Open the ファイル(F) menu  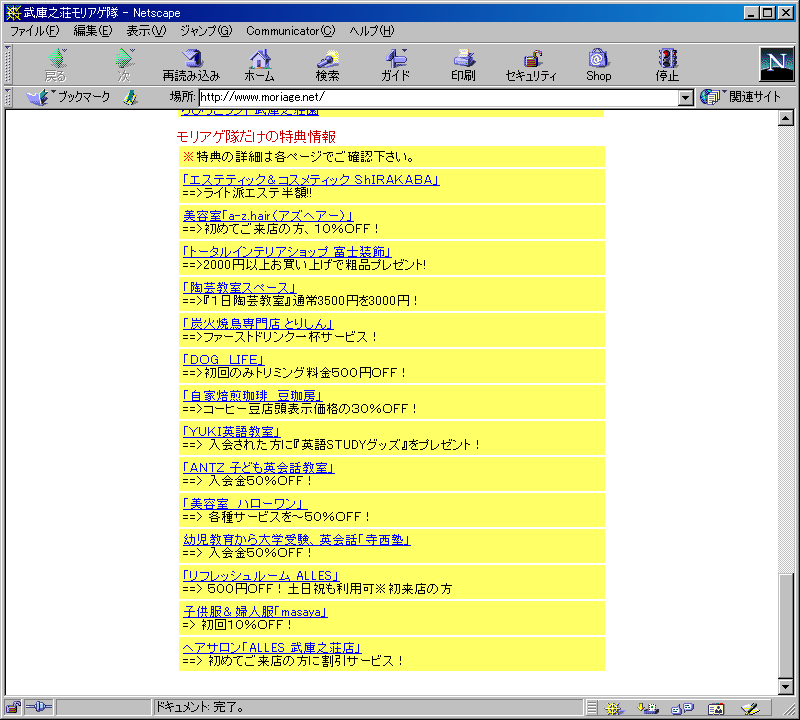[x=35, y=31]
